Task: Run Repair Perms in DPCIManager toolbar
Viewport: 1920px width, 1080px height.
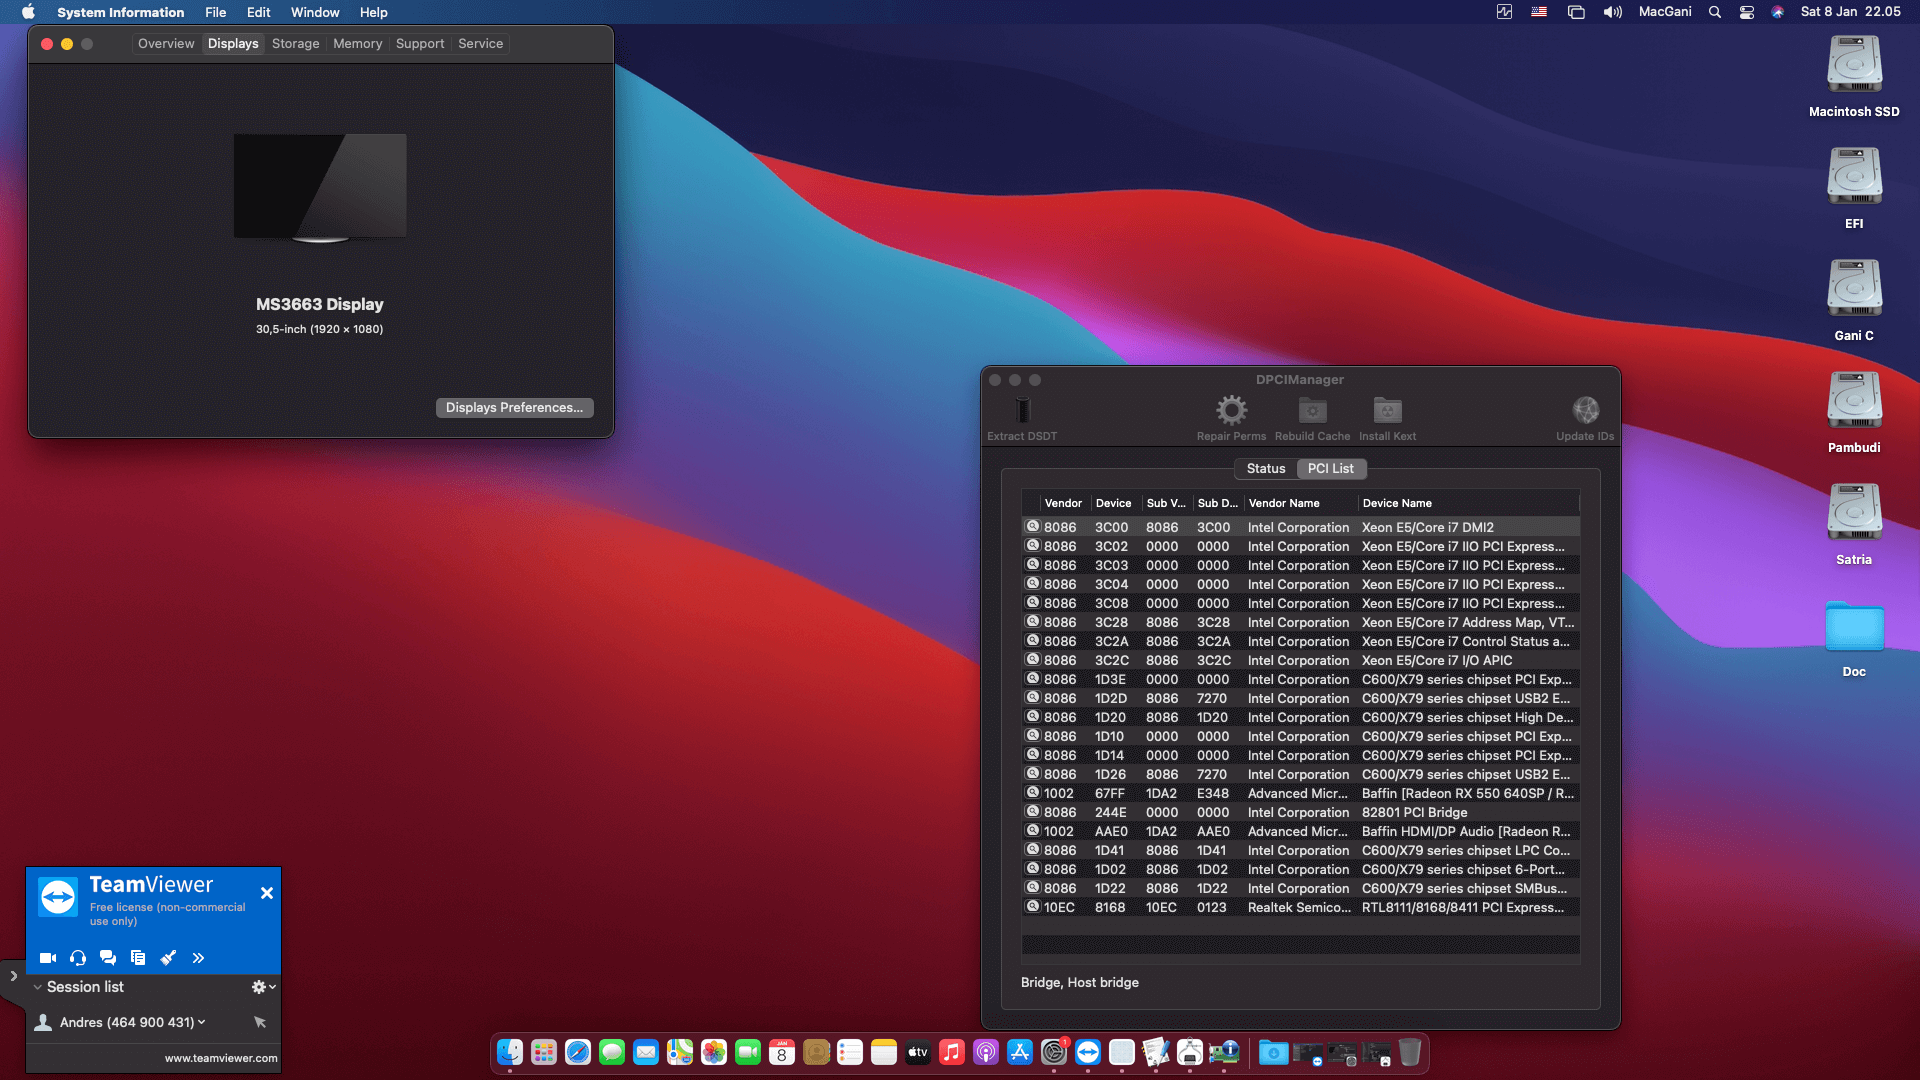Action: 1231,411
